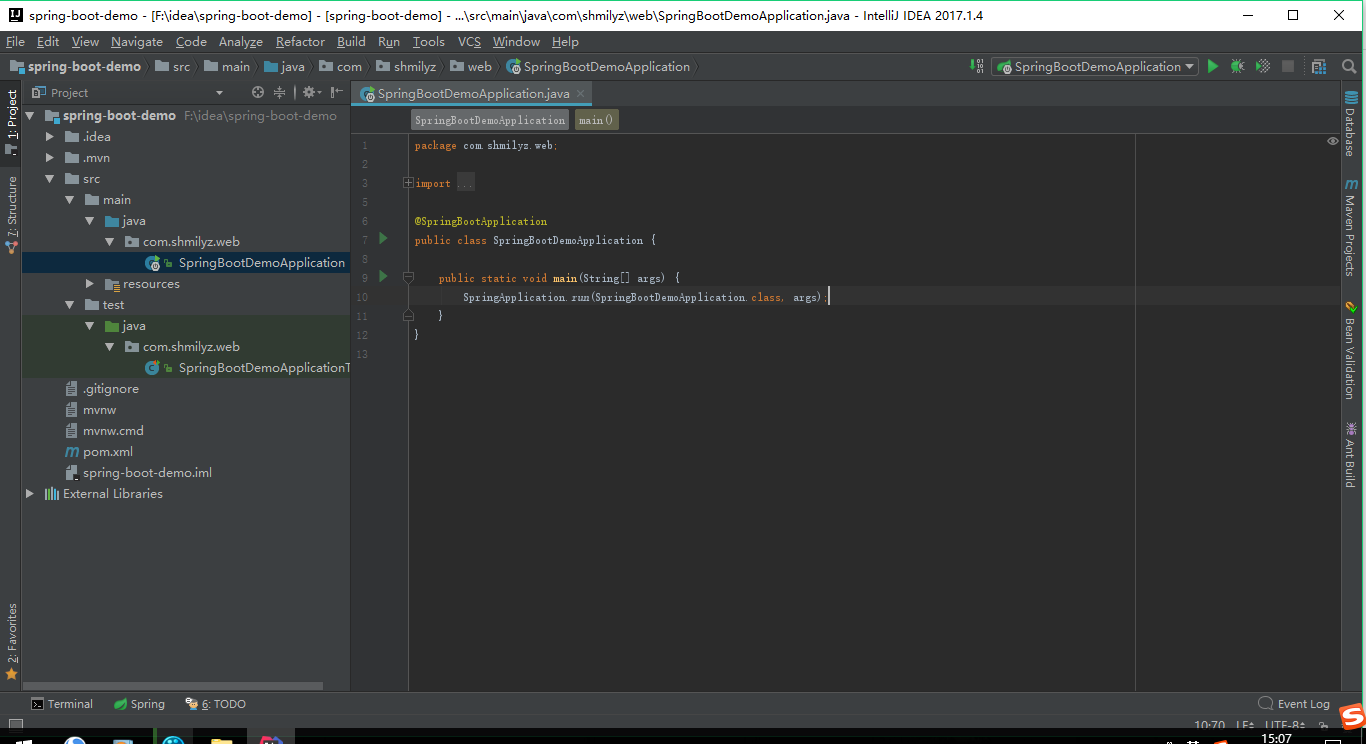The height and width of the screenshot is (744, 1366).
Task: Open the Terminal tool window
Action: coord(62,703)
